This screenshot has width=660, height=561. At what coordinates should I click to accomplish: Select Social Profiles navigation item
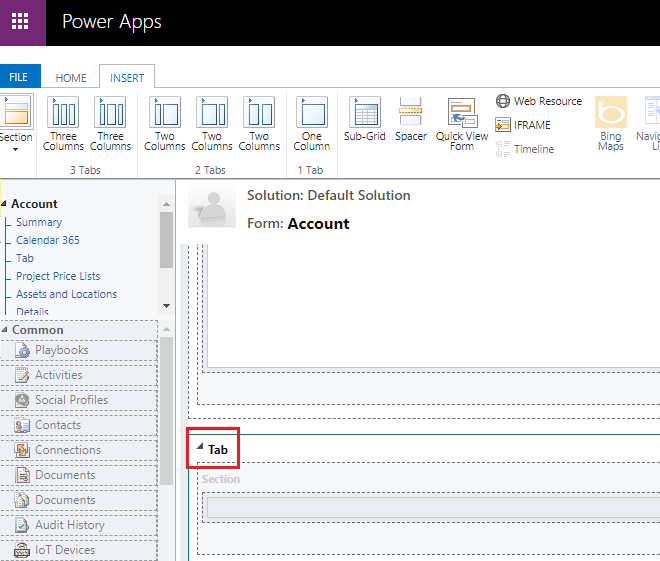point(79,400)
